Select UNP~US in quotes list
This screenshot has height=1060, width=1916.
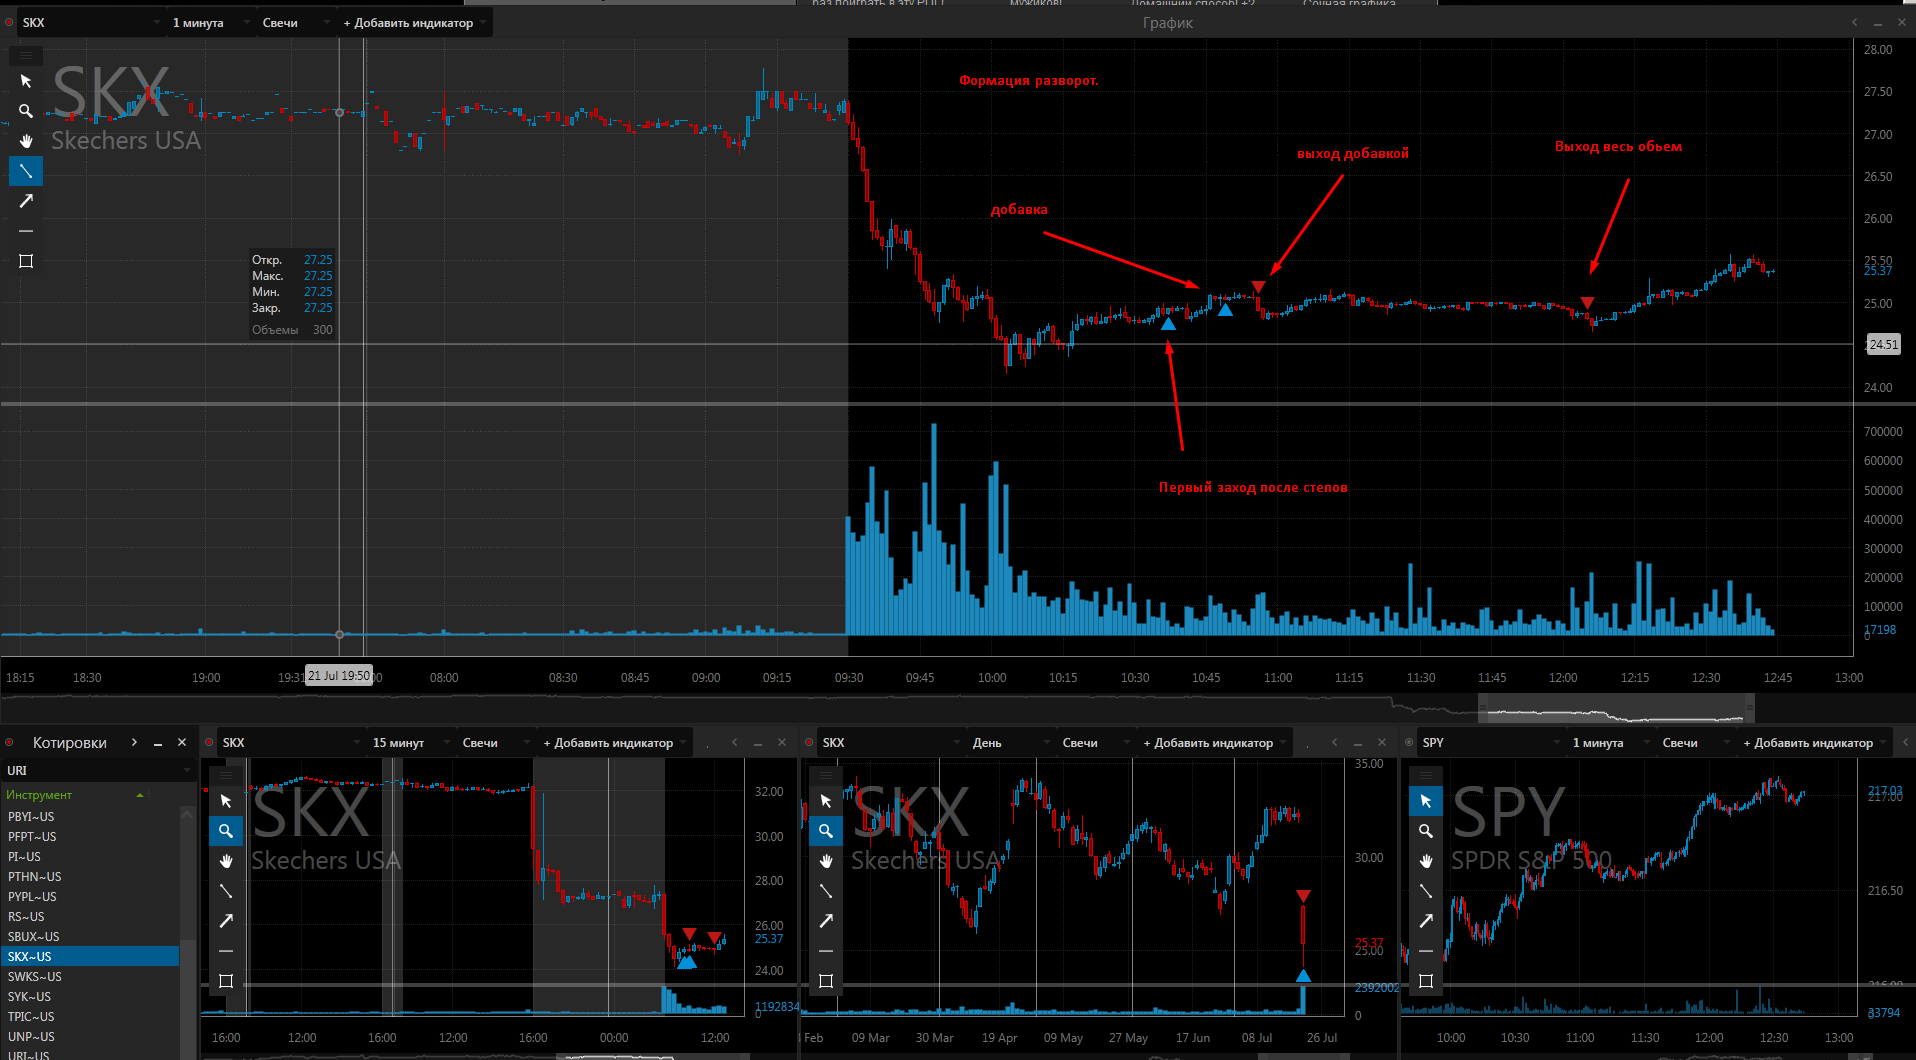pyautogui.click(x=90, y=1036)
